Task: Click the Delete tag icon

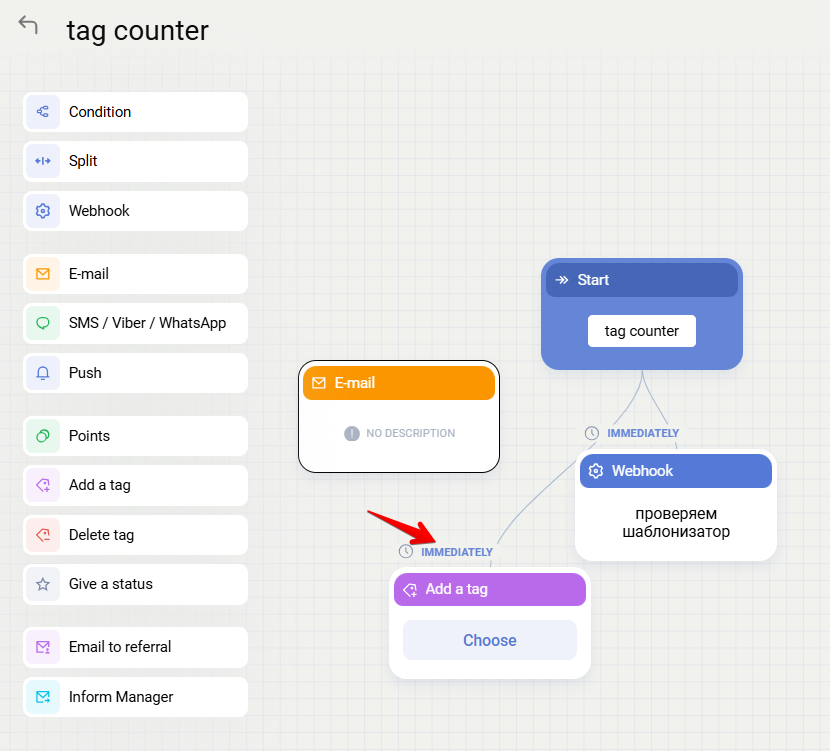Action: 42,535
